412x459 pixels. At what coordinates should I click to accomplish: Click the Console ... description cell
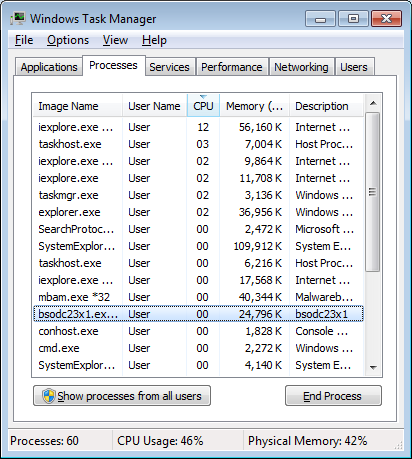(x=322, y=331)
